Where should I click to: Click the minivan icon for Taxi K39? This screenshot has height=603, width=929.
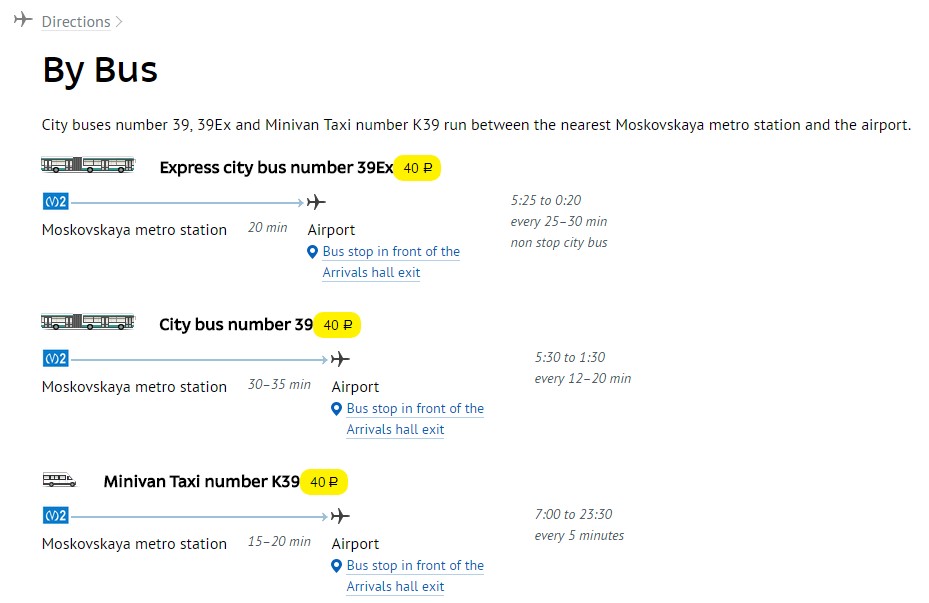coord(59,479)
